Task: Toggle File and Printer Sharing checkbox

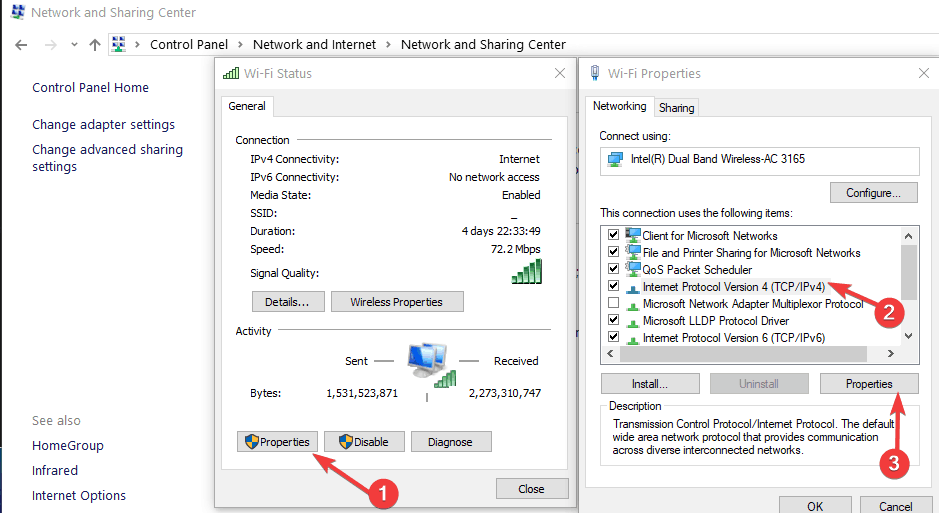Action: click(x=613, y=251)
